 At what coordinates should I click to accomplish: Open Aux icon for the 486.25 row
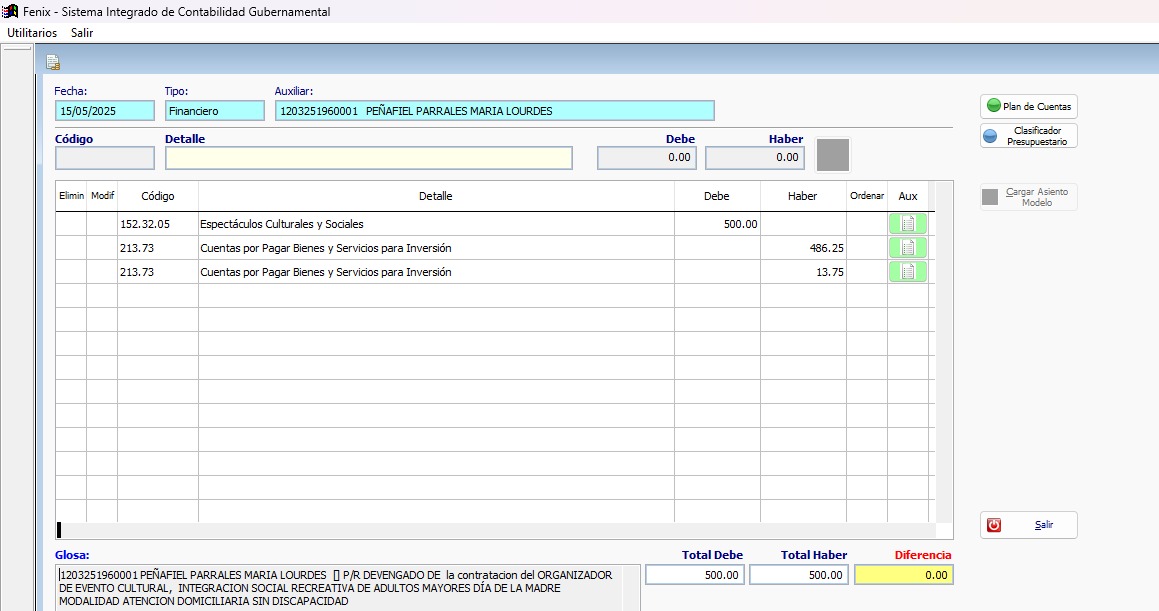pos(907,248)
